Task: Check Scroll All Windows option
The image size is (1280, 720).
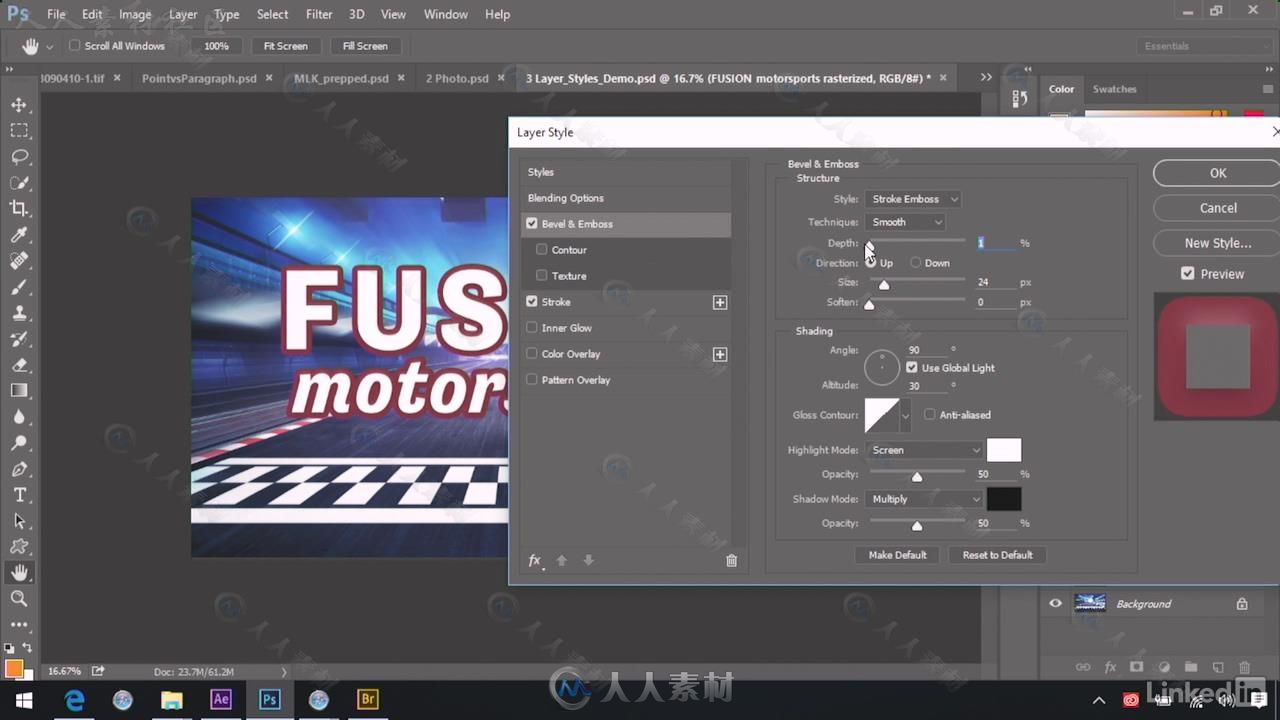Action: click(x=75, y=46)
